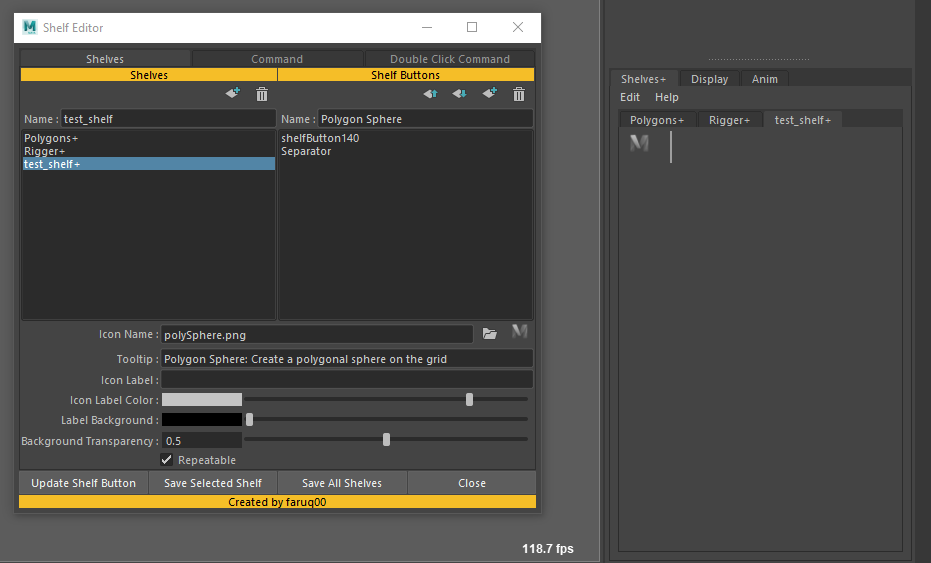Move the shelf button down
The width and height of the screenshot is (931, 563).
tap(460, 93)
